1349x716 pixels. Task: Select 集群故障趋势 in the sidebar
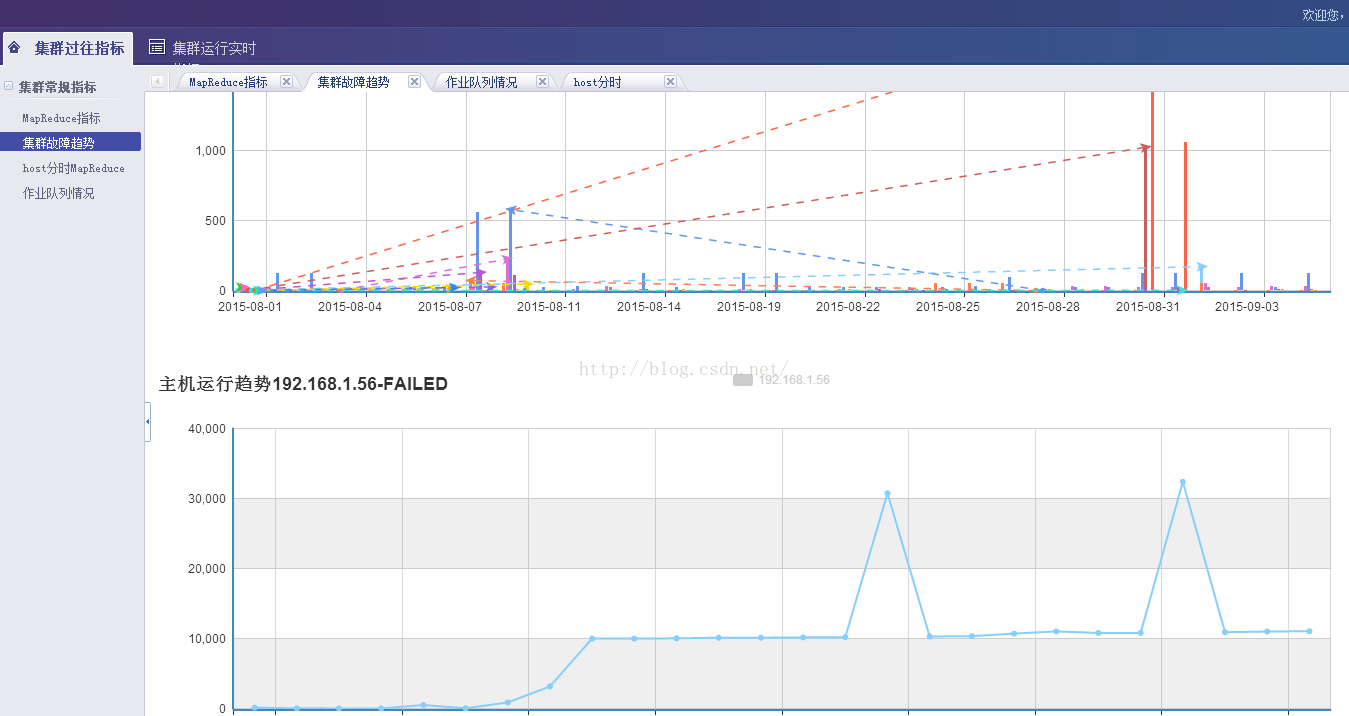(58, 143)
